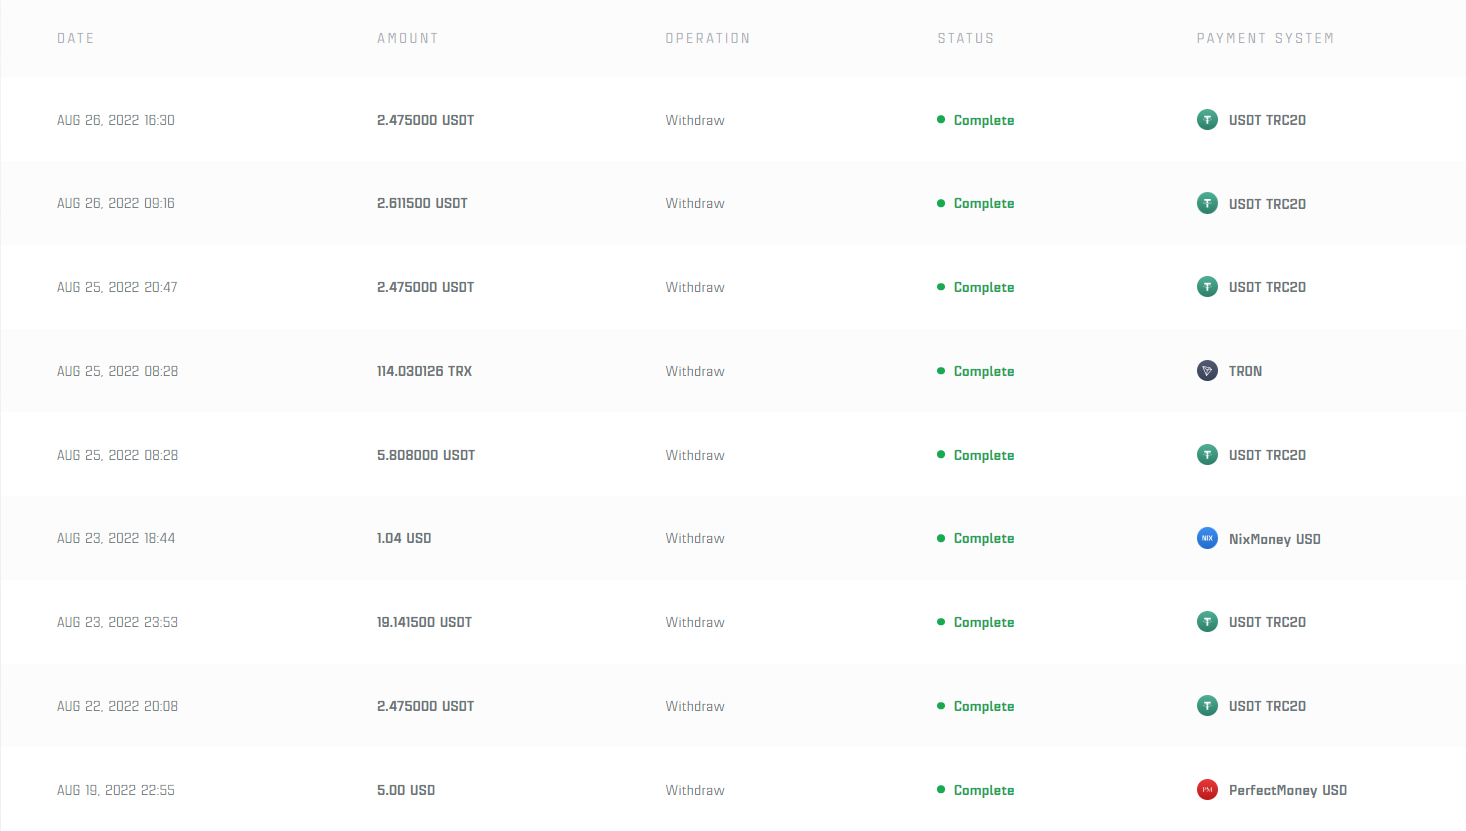Click green status dot in Aug 26 16:30 row
The image size is (1466, 831).
(941, 120)
